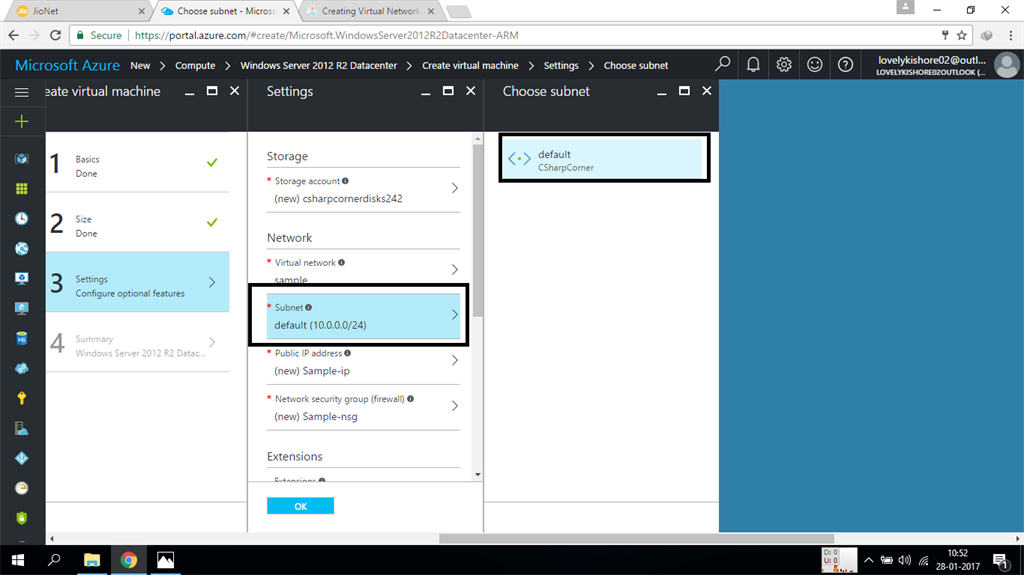Open step 4 Summary chevron

pos(212,342)
